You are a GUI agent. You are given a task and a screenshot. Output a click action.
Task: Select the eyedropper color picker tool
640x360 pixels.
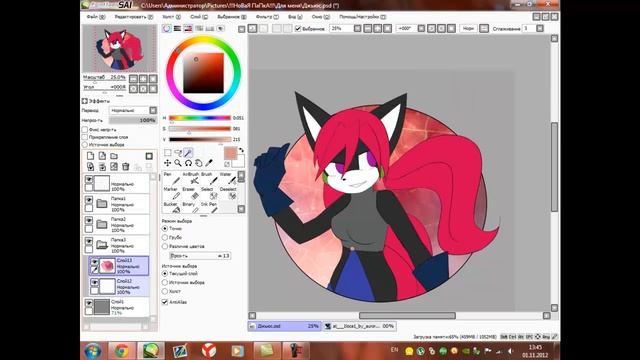pyautogui.click(x=209, y=163)
